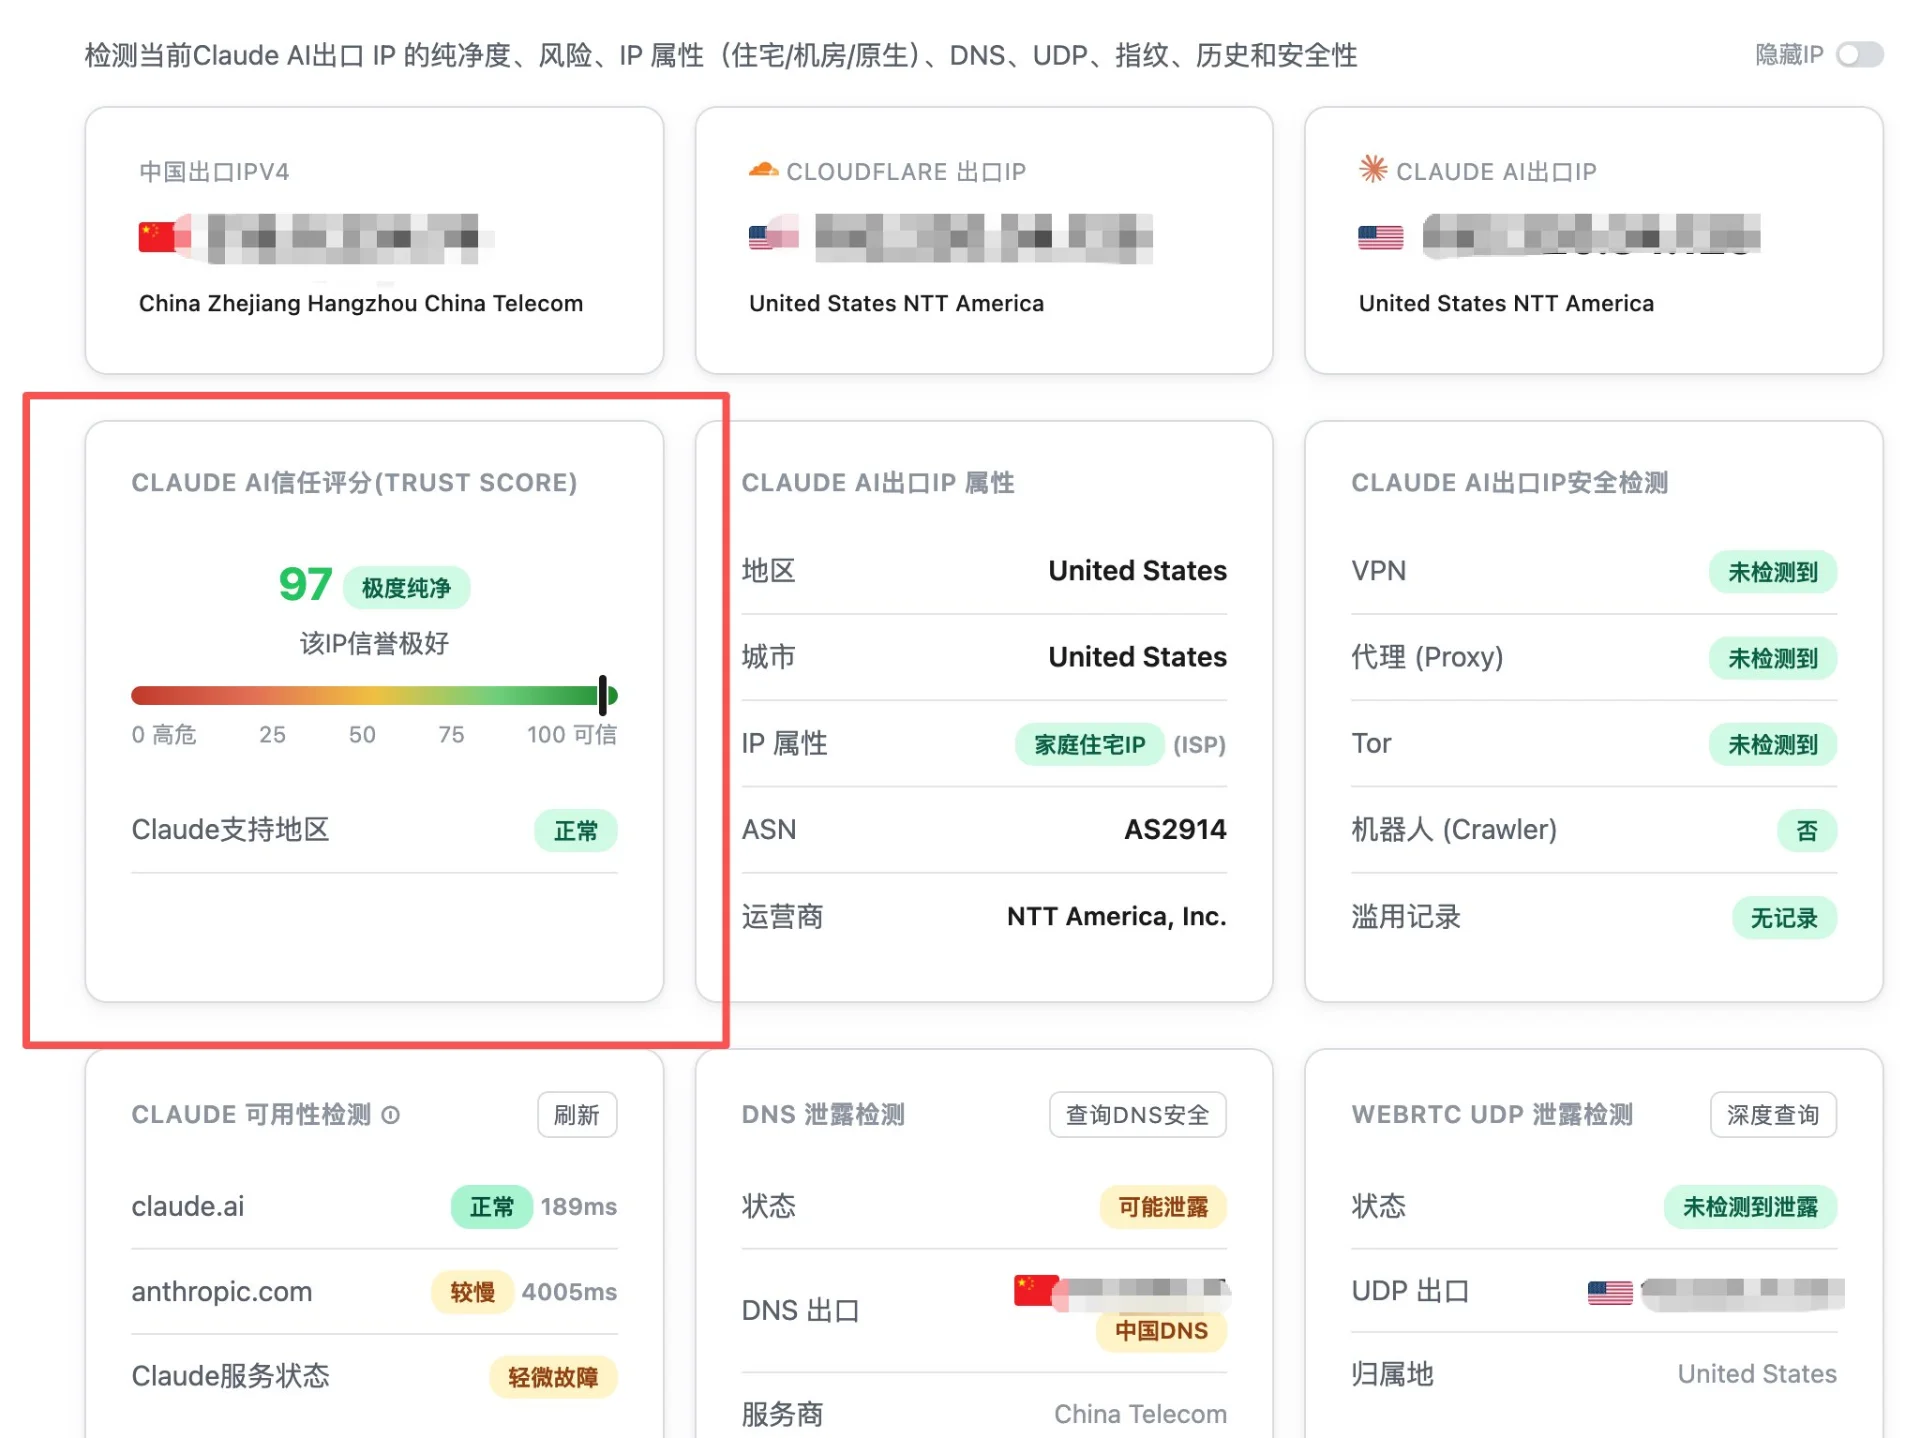Click the 查询DNS安全 button

click(1137, 1114)
